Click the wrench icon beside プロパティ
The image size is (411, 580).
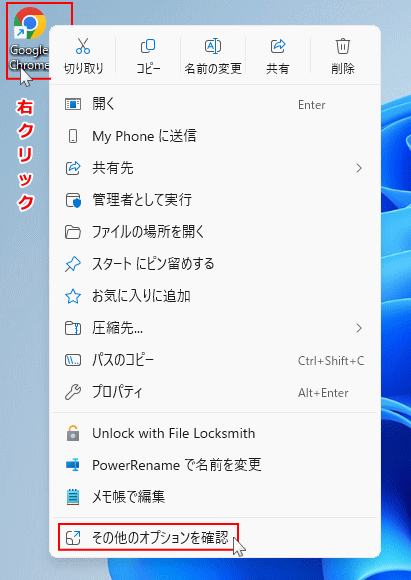73,392
